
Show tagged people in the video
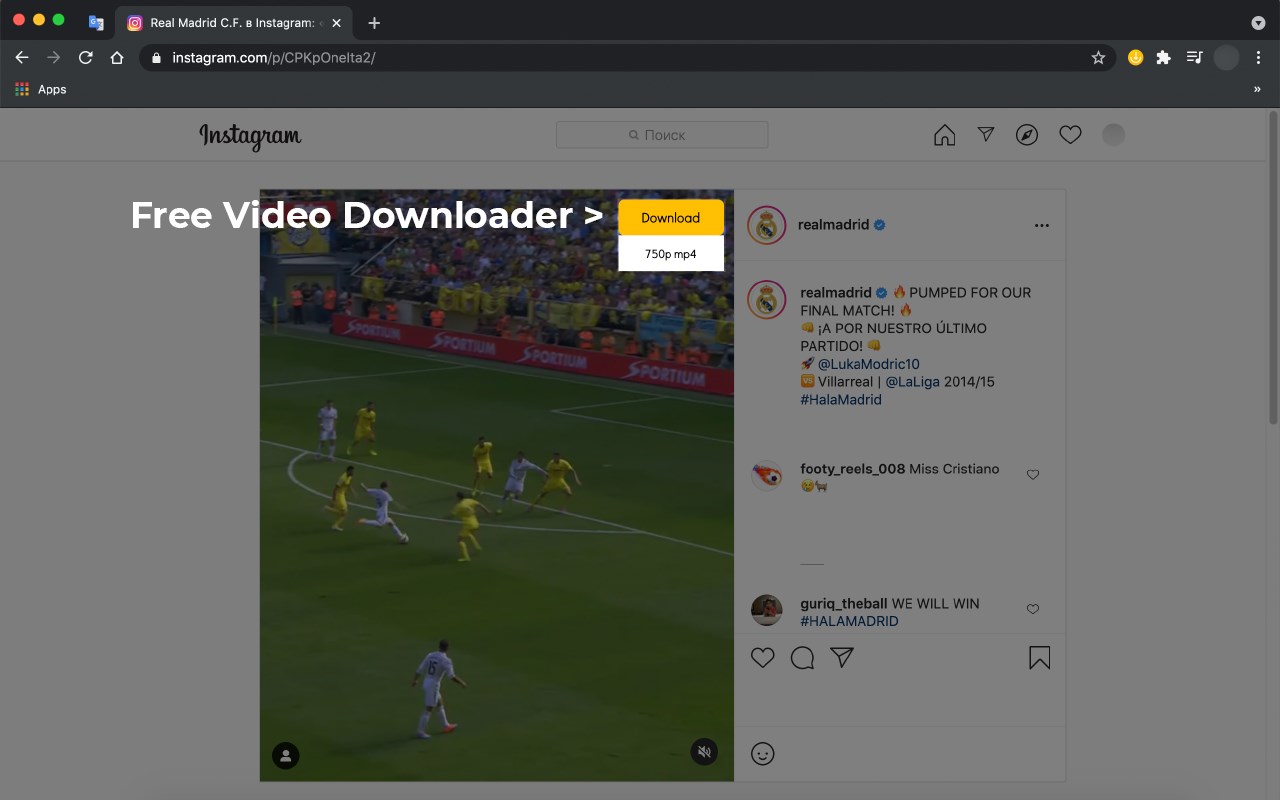[x=286, y=755]
